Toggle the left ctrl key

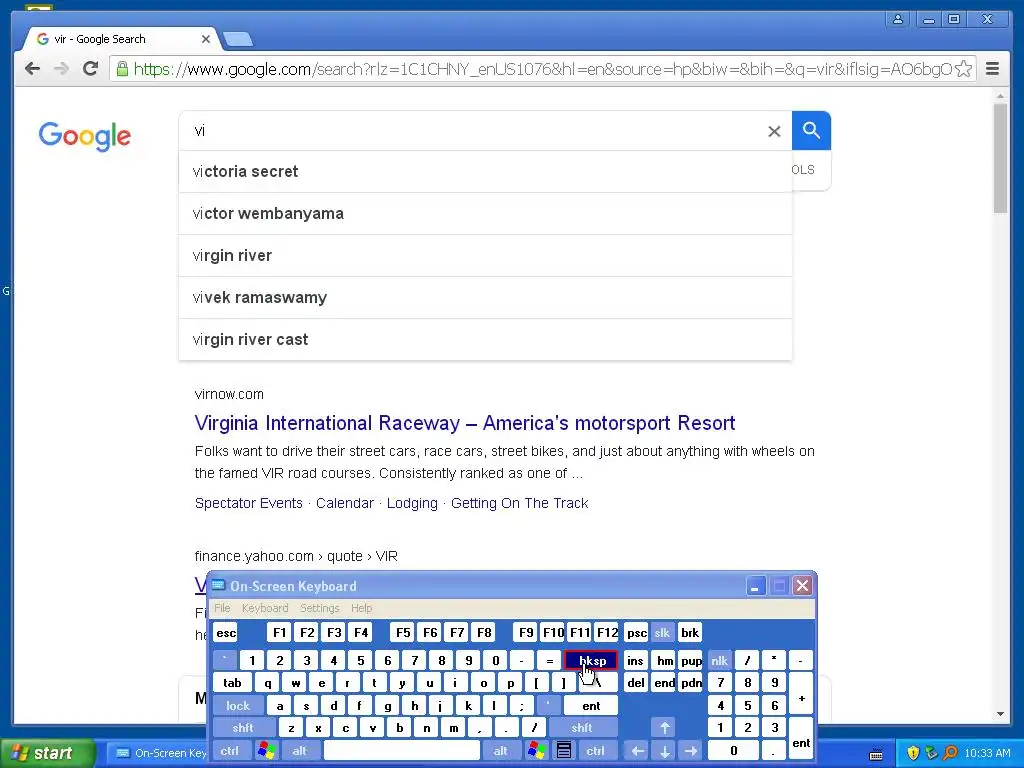pos(230,750)
